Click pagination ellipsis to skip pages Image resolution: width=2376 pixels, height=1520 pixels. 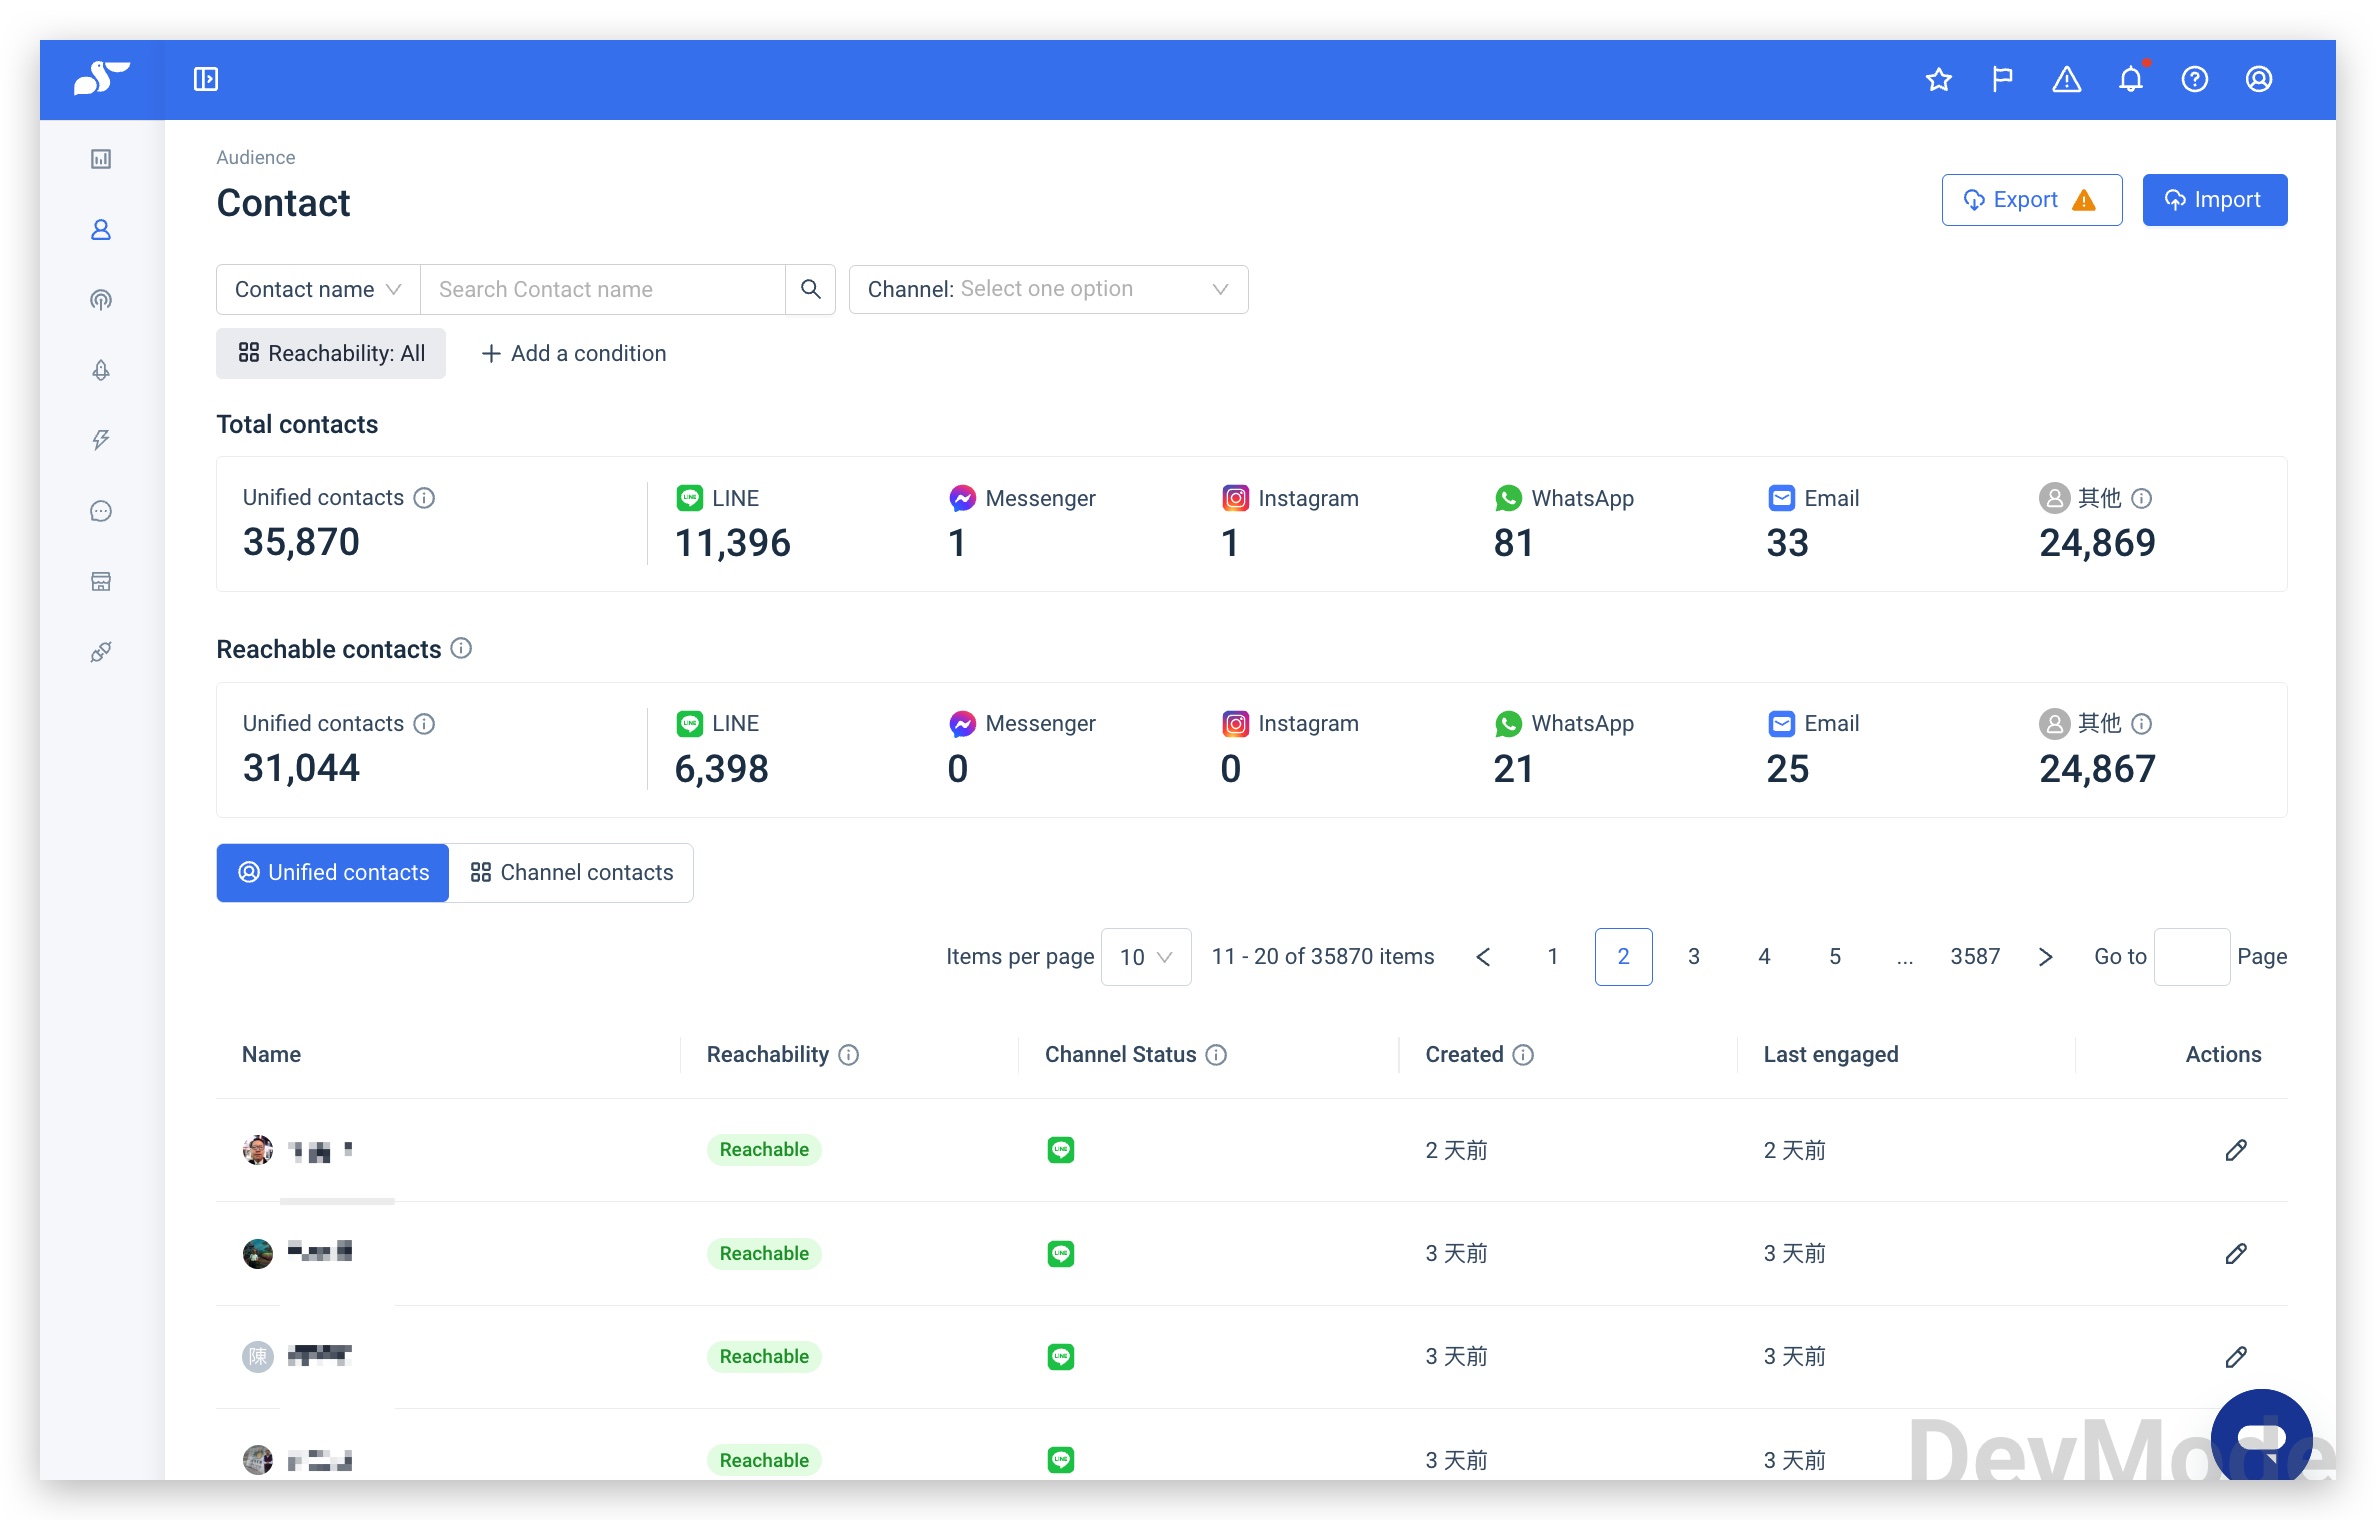click(1905, 957)
